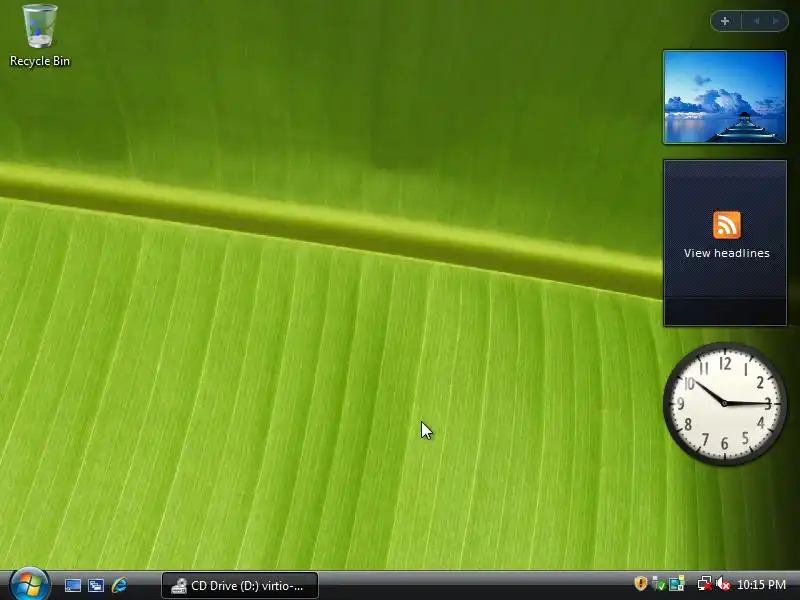Click the Windows Security Alerts shield icon
The image size is (800, 600).
(x=640, y=584)
